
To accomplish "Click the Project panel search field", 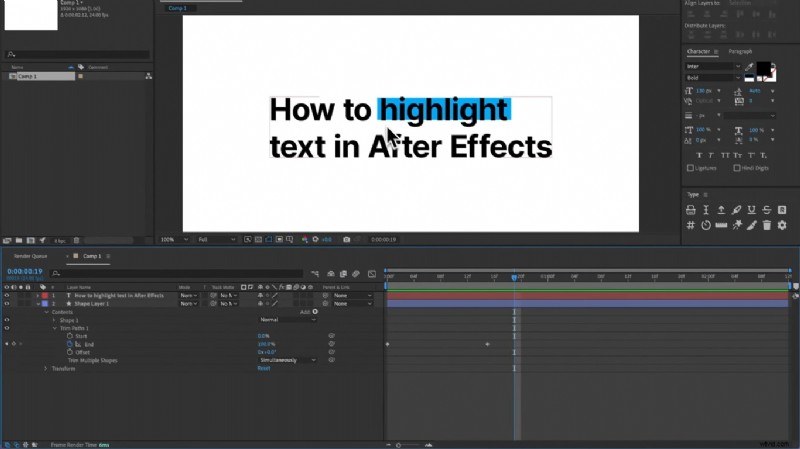I will pos(77,54).
